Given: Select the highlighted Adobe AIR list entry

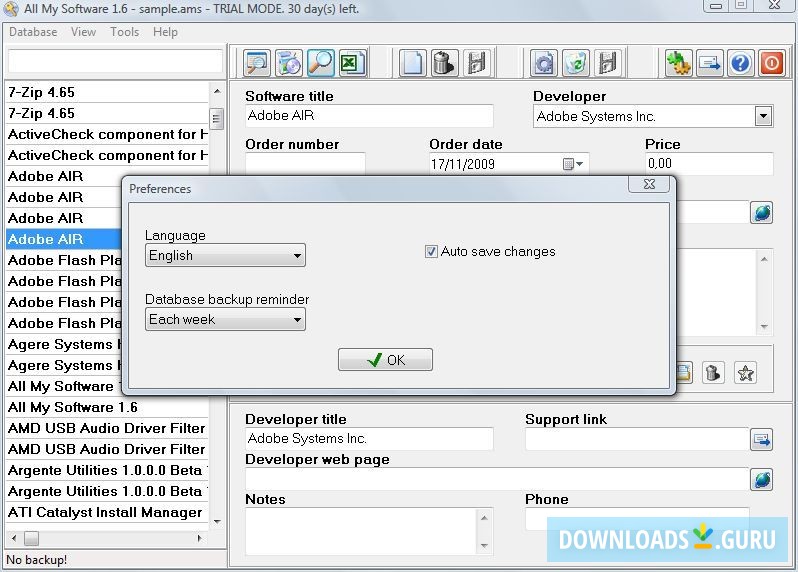Looking at the screenshot, I should tap(65, 239).
